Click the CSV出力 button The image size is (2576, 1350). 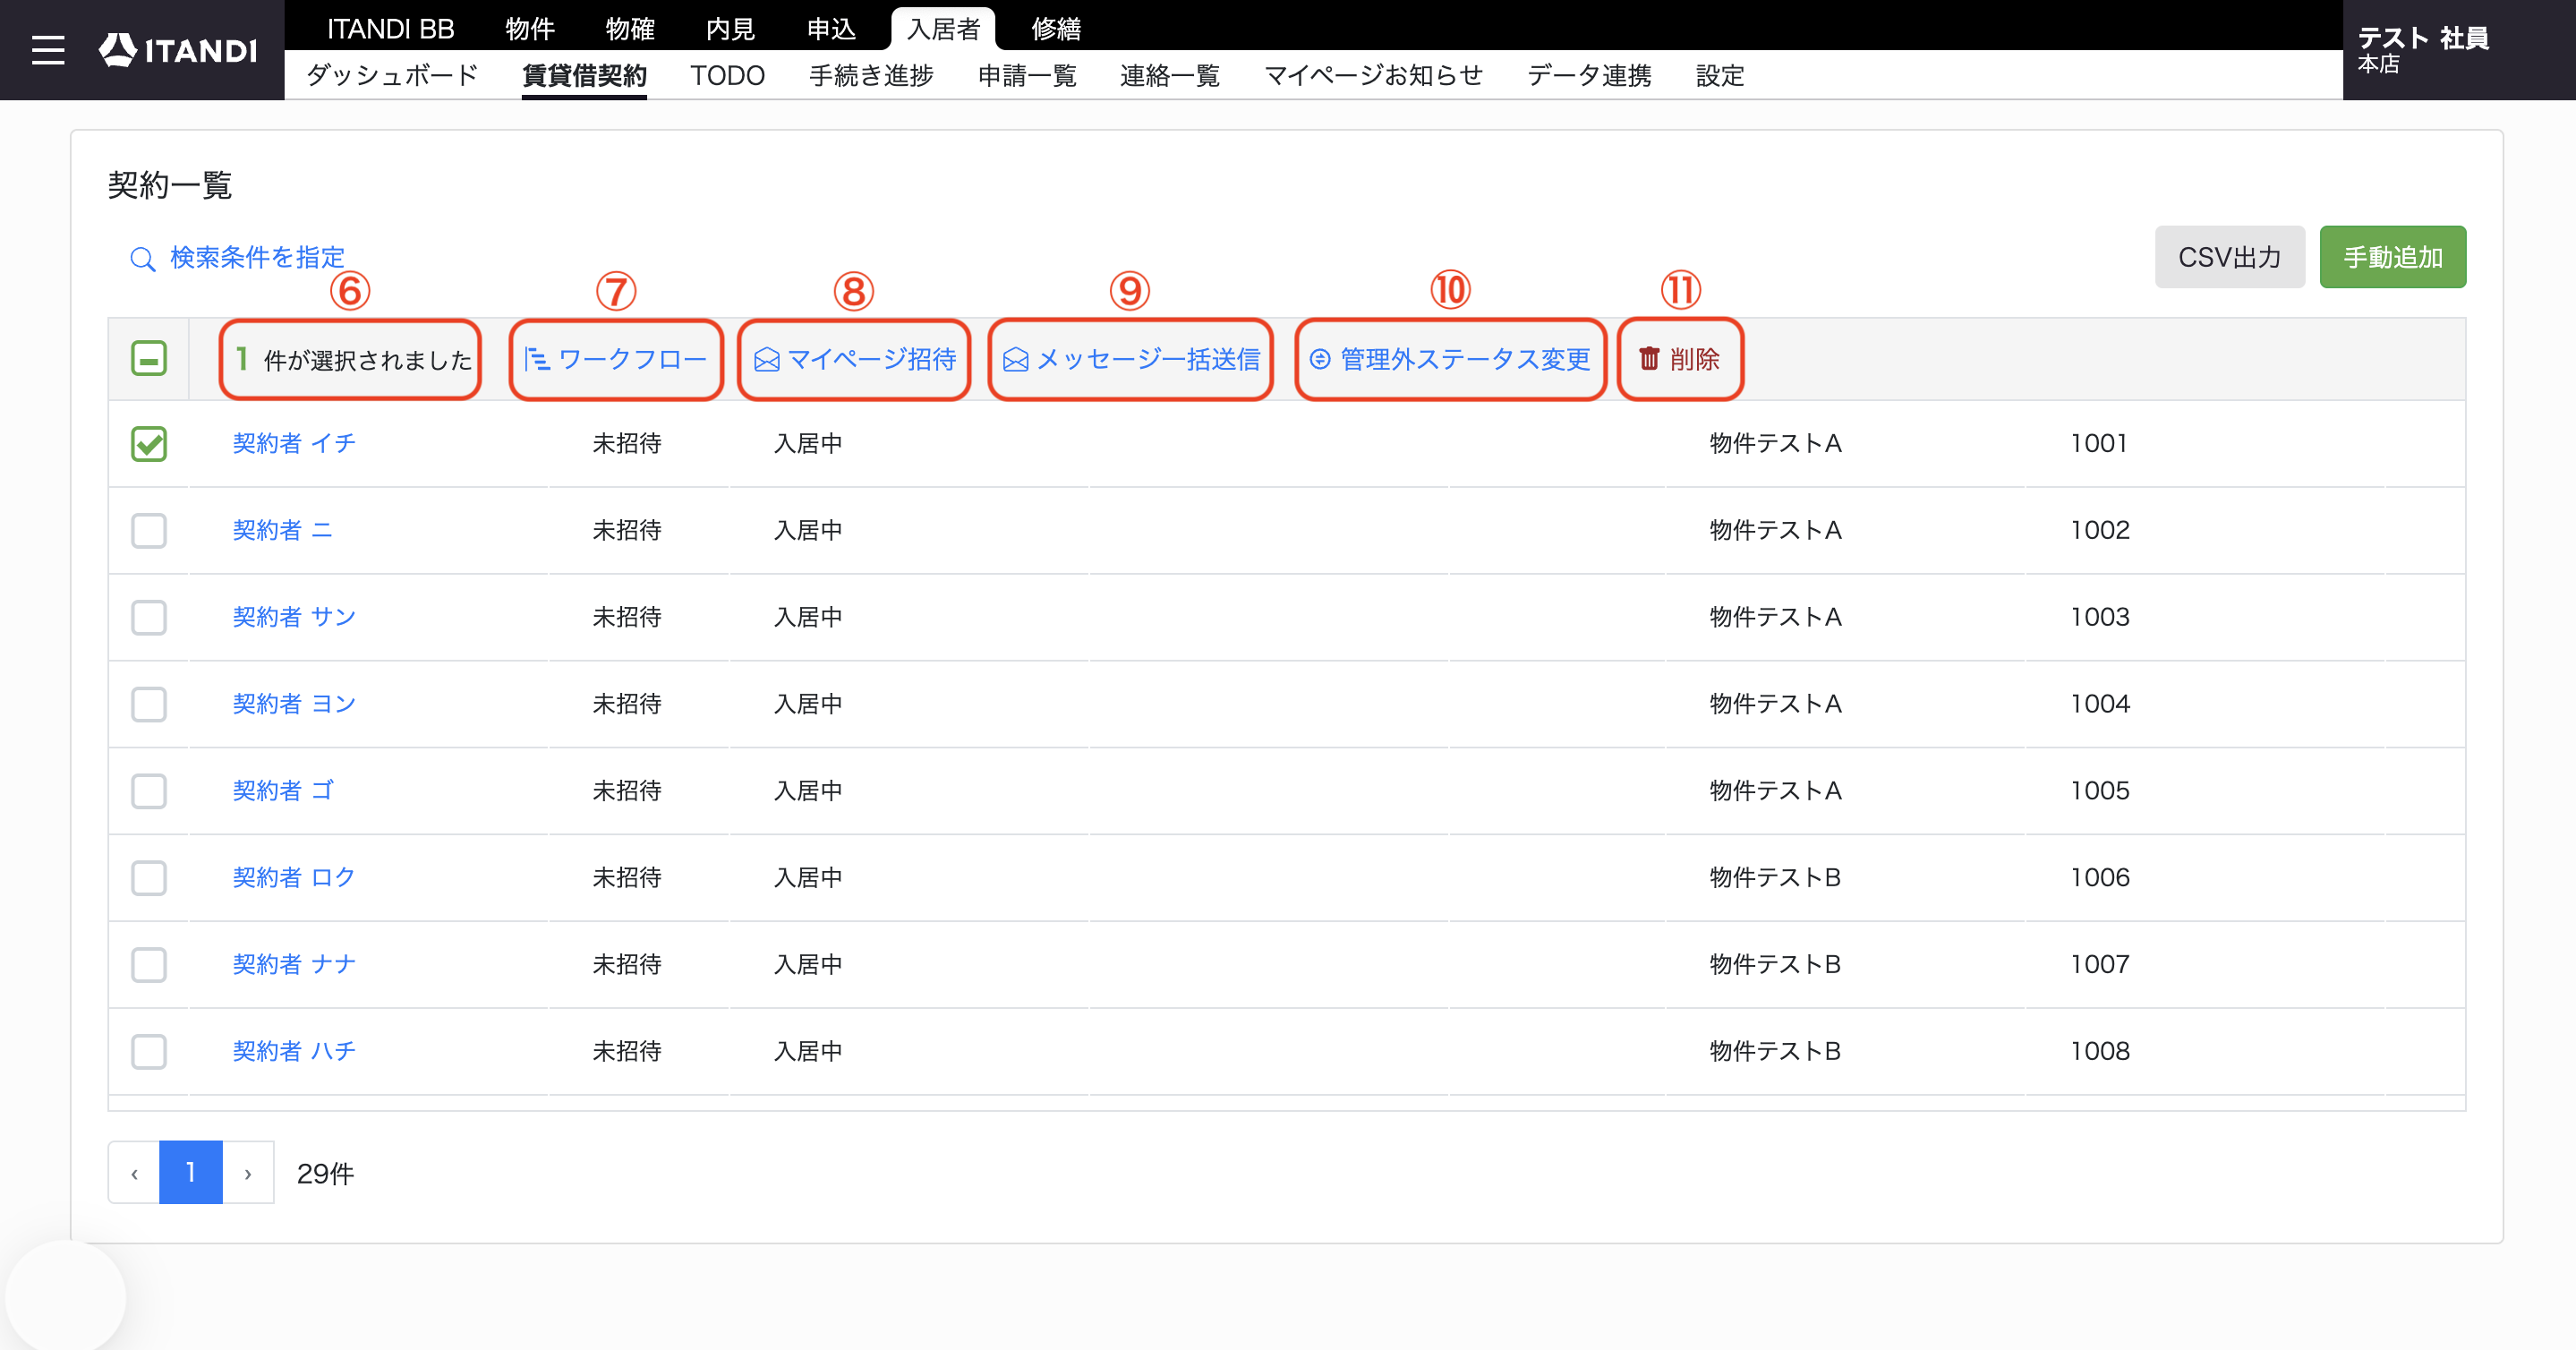coord(2229,257)
